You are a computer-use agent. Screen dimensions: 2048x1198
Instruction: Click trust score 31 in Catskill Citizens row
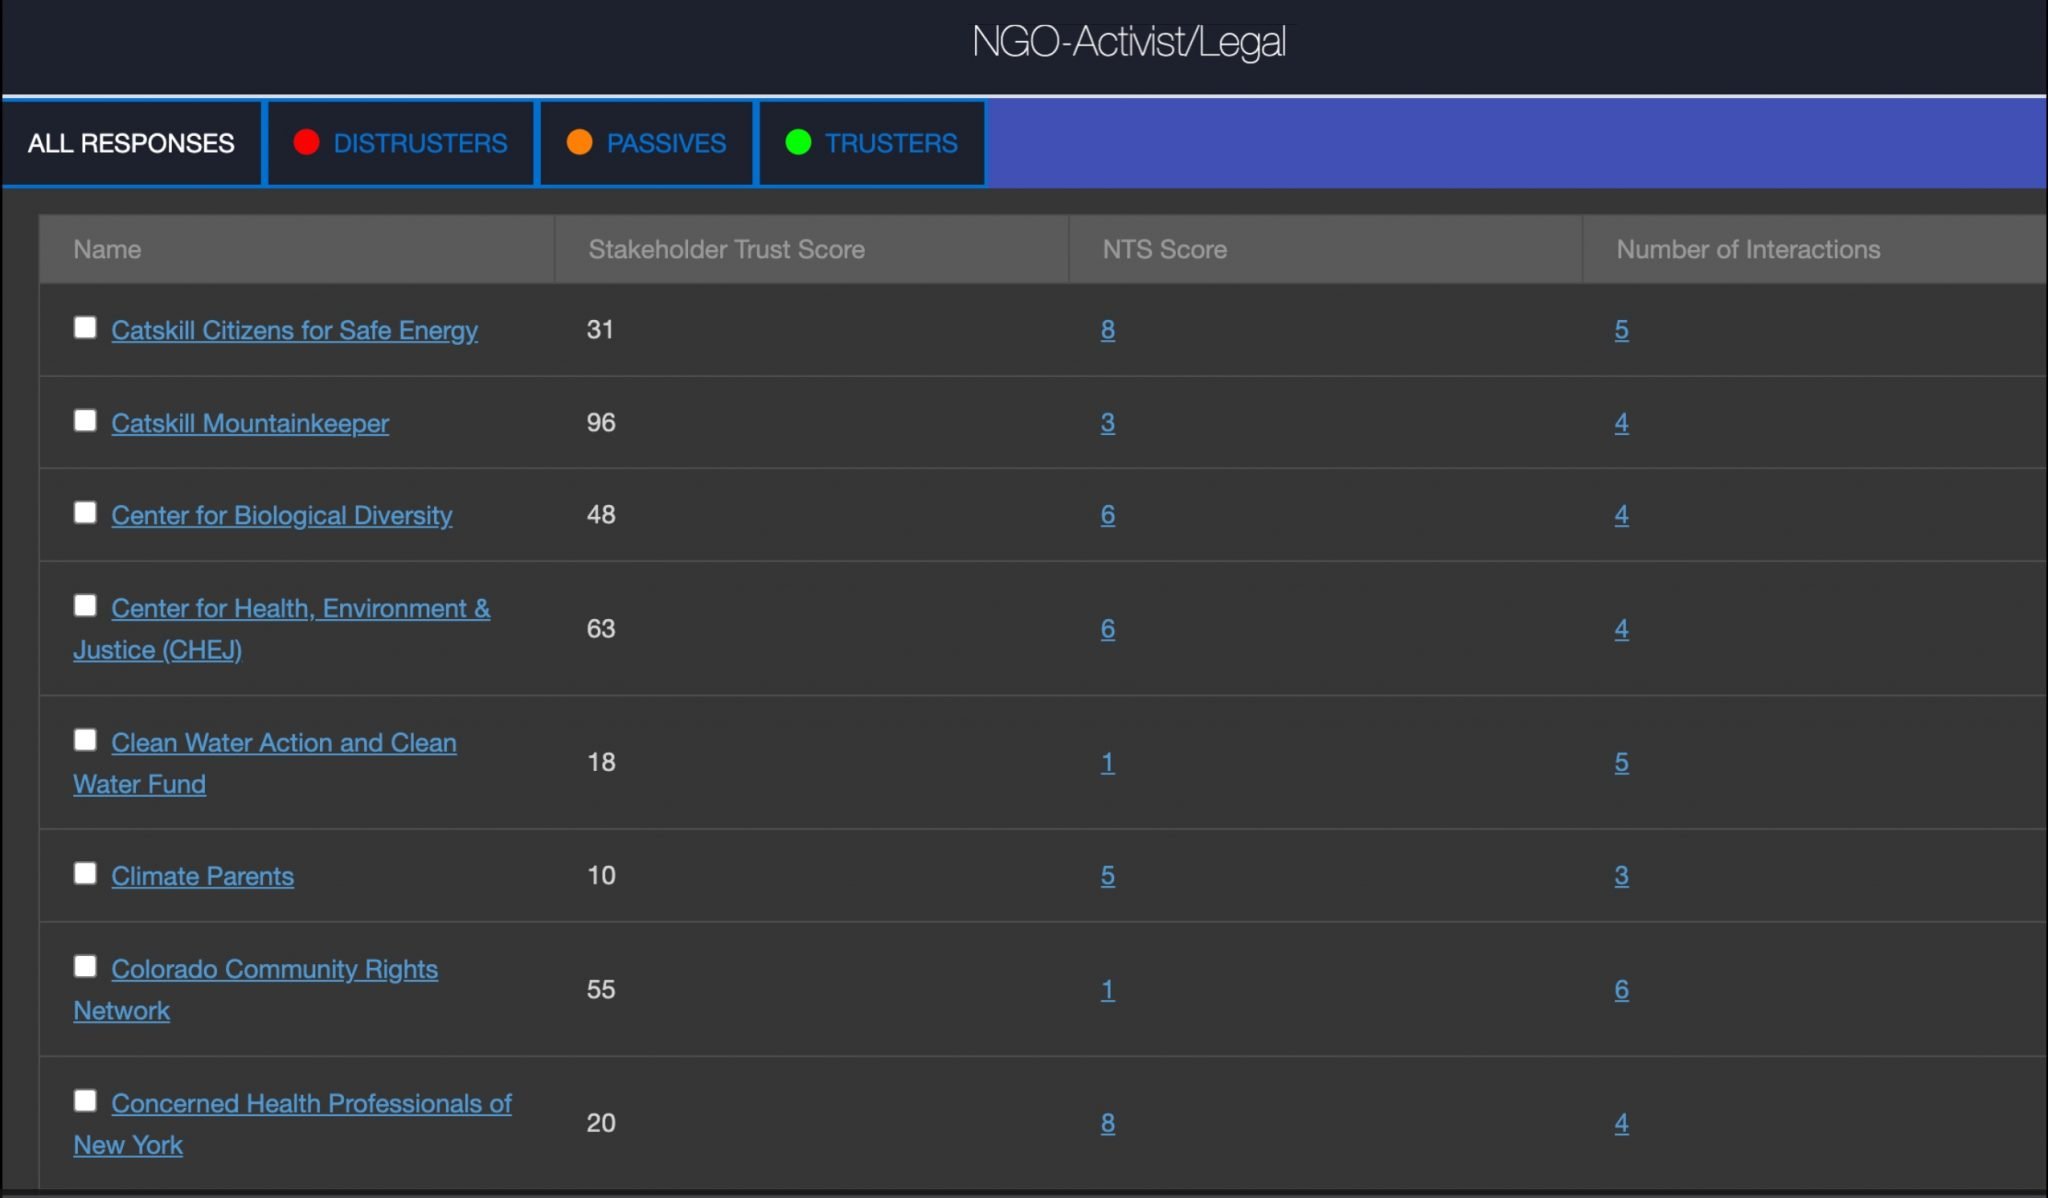pyautogui.click(x=600, y=330)
